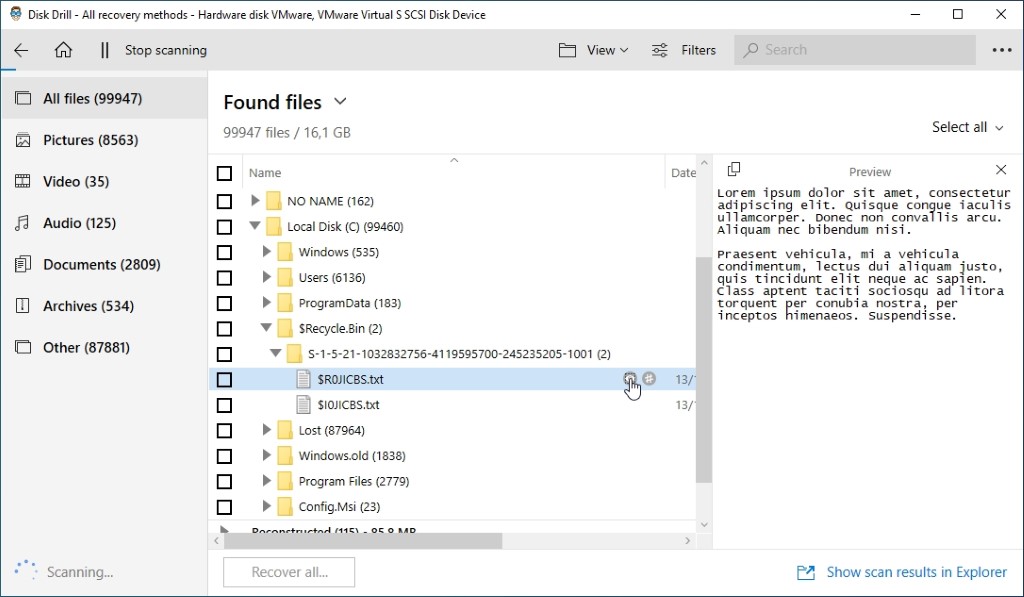Select the Other (87881) category
Image resolution: width=1024 pixels, height=597 pixels.
pos(104,347)
